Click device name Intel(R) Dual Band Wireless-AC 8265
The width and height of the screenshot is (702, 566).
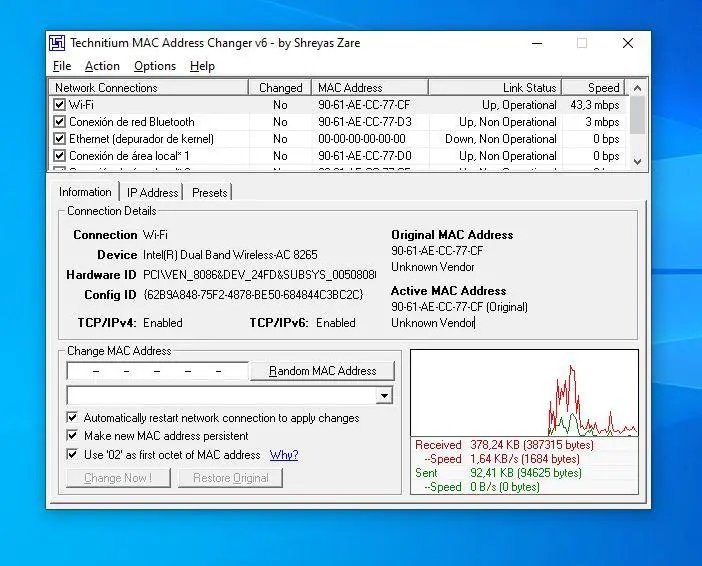pyautogui.click(x=230, y=255)
